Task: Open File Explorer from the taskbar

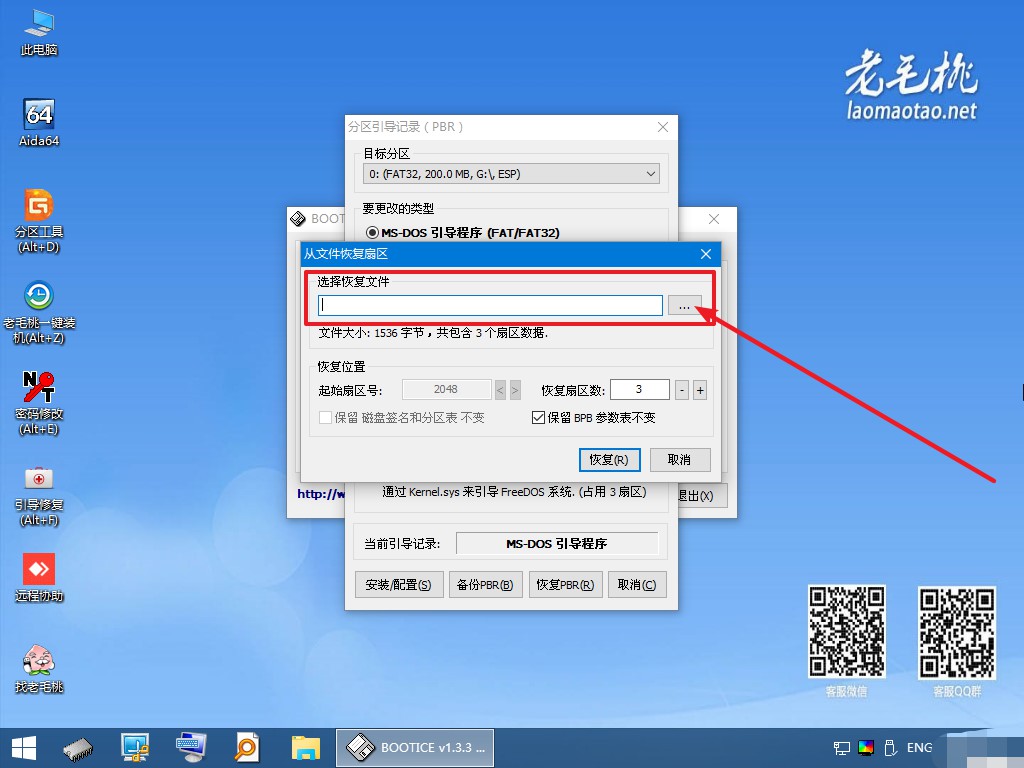Action: 306,748
